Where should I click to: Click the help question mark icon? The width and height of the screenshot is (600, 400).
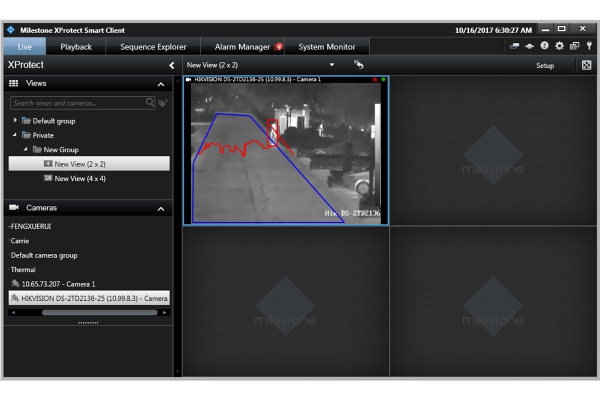click(544, 46)
